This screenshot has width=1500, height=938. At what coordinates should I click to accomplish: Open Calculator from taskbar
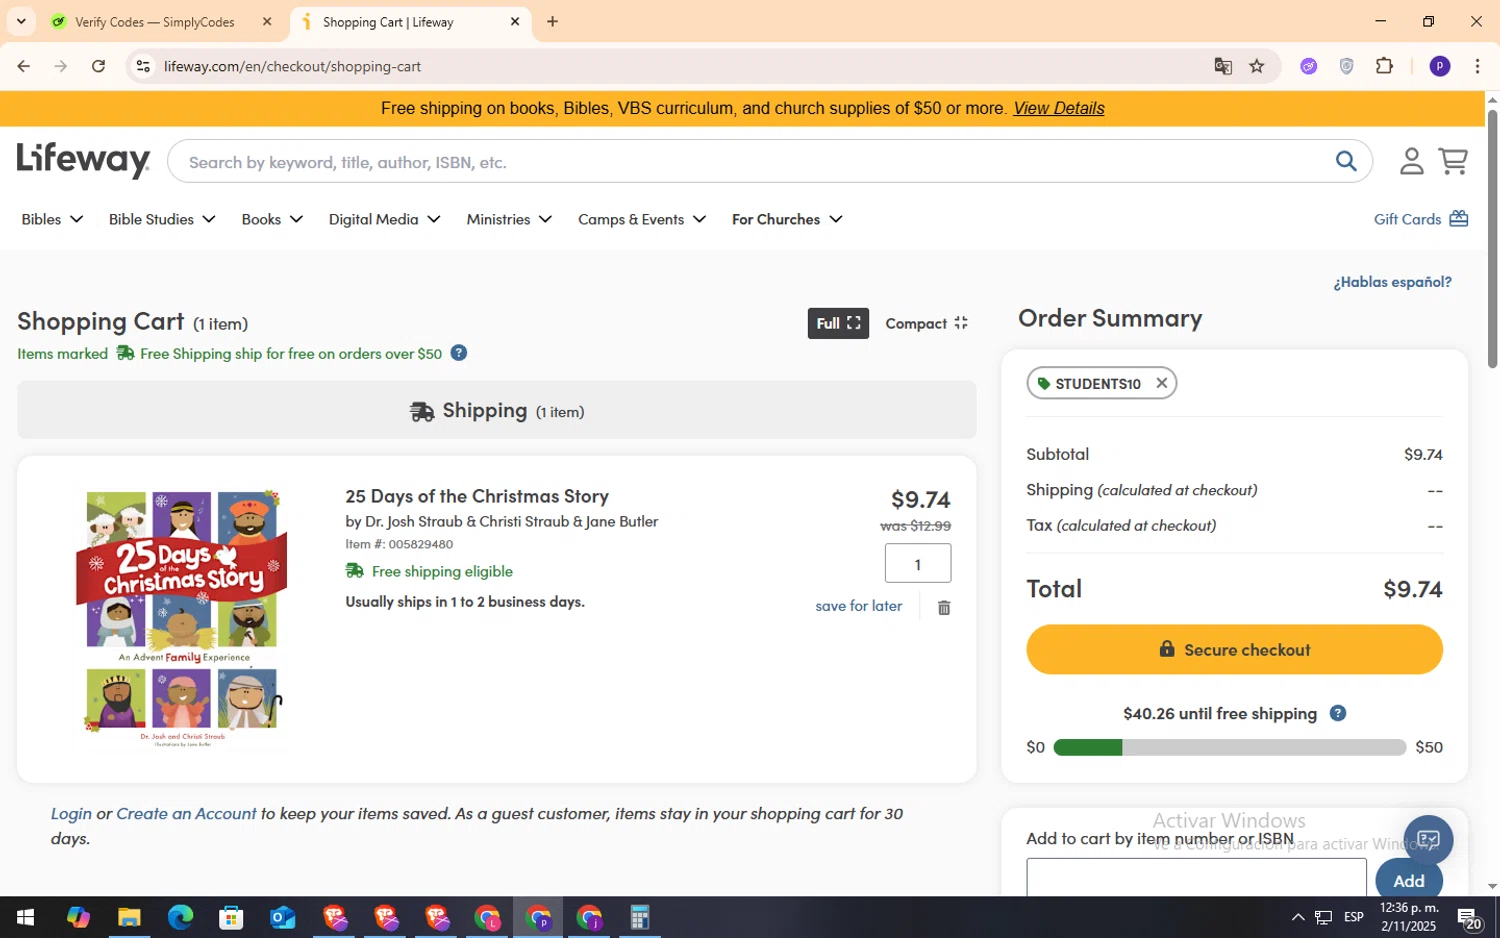[x=639, y=917]
